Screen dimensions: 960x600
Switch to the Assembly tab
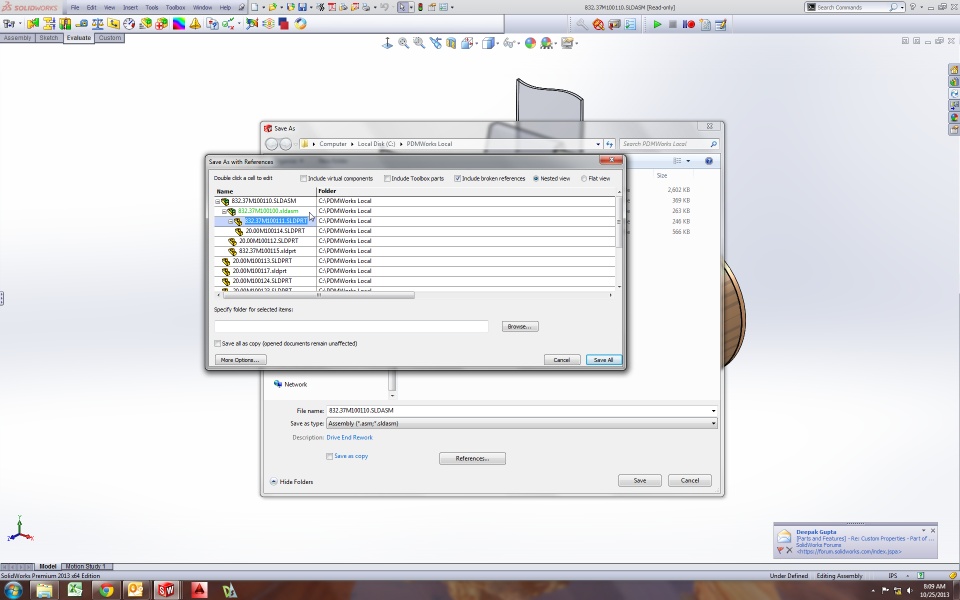tap(17, 38)
